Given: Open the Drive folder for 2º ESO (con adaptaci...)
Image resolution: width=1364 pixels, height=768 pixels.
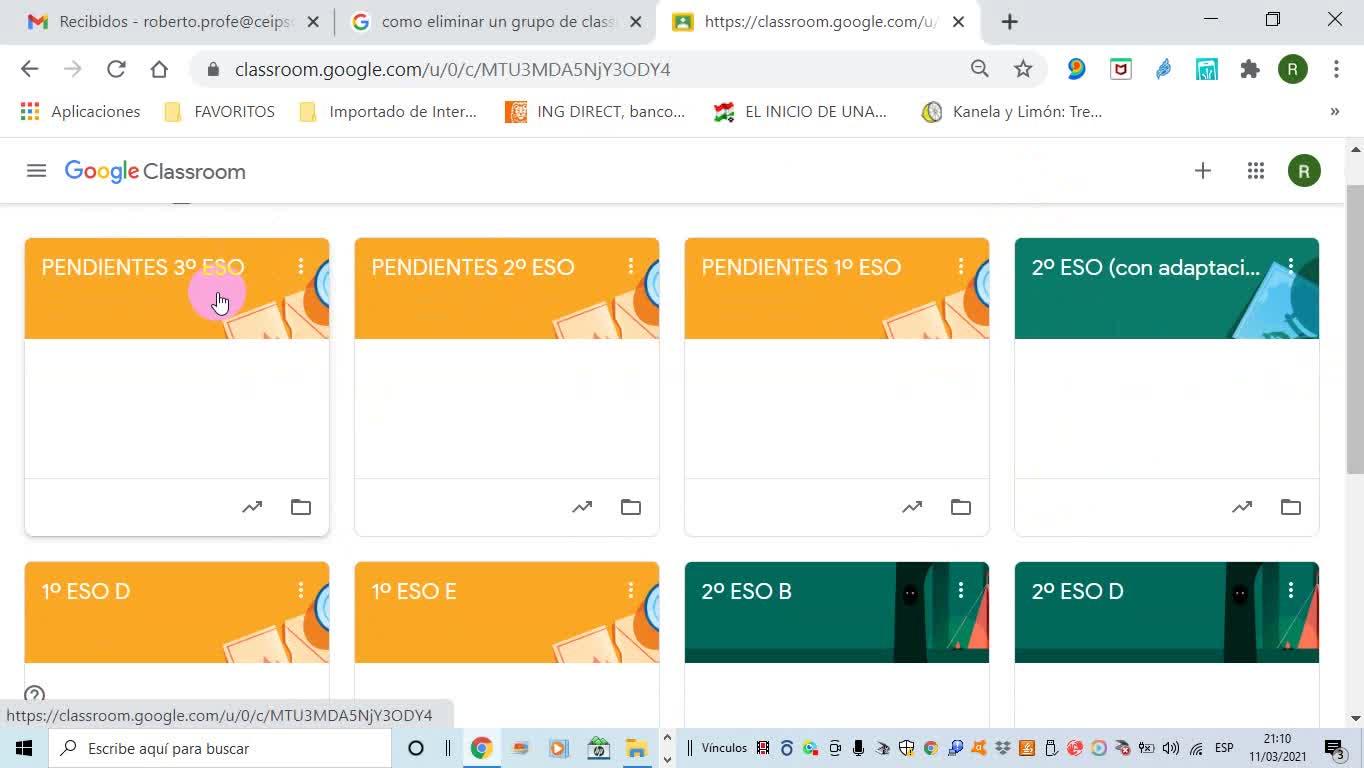Looking at the screenshot, I should point(1291,507).
